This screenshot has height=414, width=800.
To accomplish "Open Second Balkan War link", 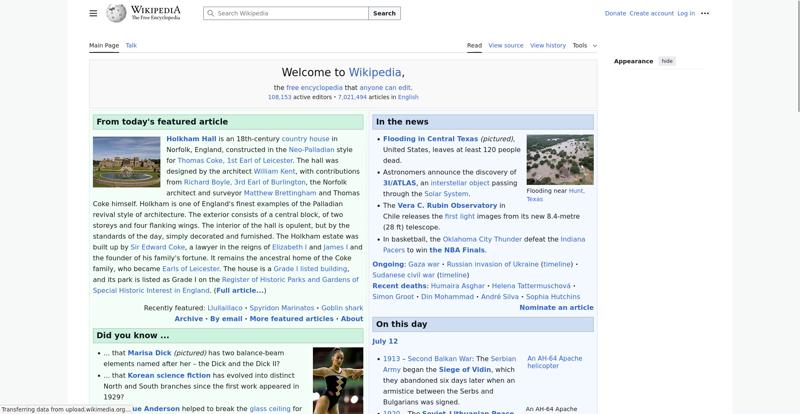I will [x=440, y=359].
